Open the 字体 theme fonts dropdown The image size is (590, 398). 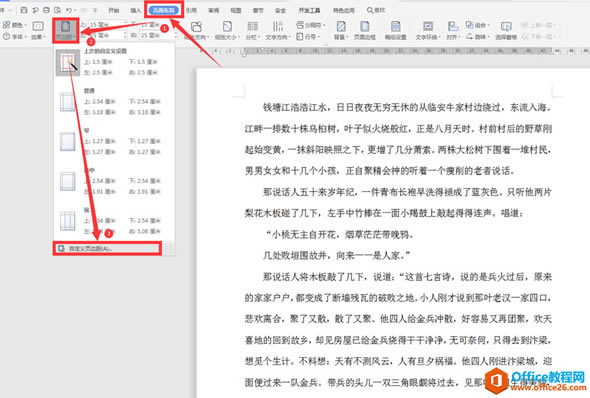[x=15, y=36]
